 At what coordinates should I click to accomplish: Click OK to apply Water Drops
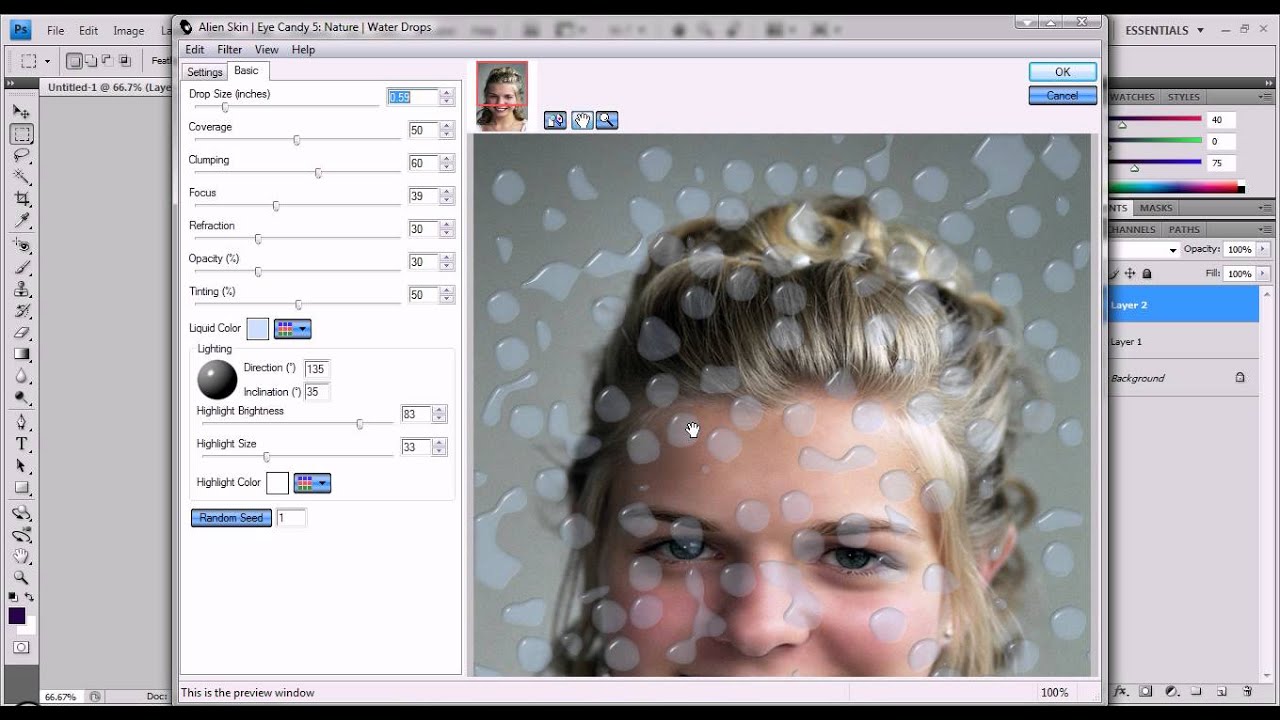coord(1062,72)
